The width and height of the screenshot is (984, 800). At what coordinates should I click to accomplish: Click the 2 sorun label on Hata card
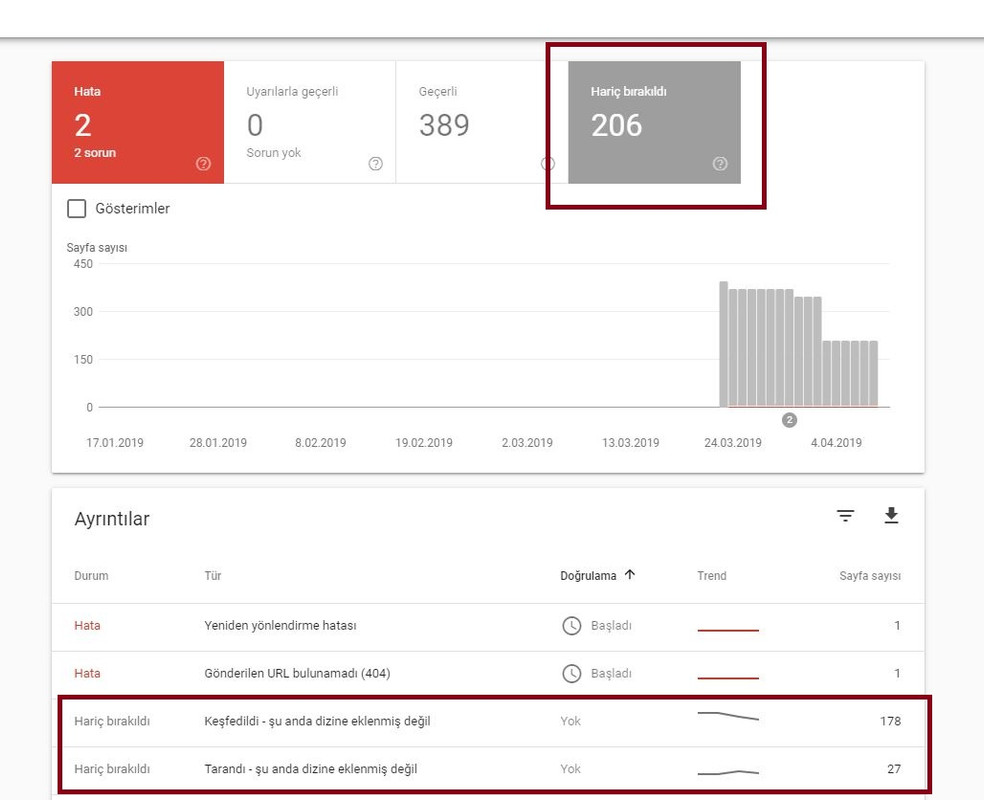click(x=95, y=152)
